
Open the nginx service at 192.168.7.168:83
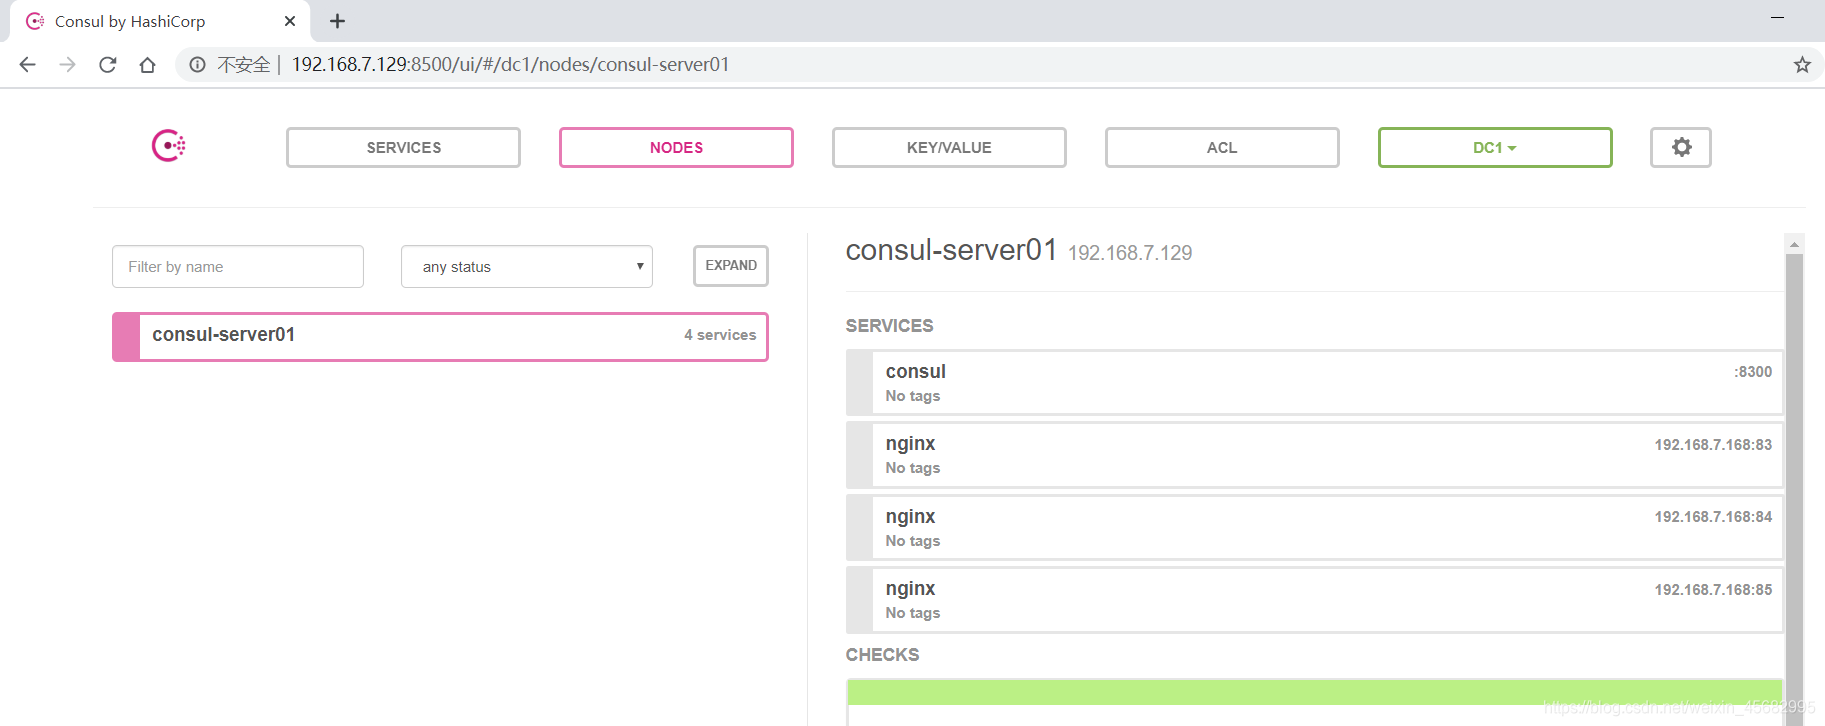1314,455
